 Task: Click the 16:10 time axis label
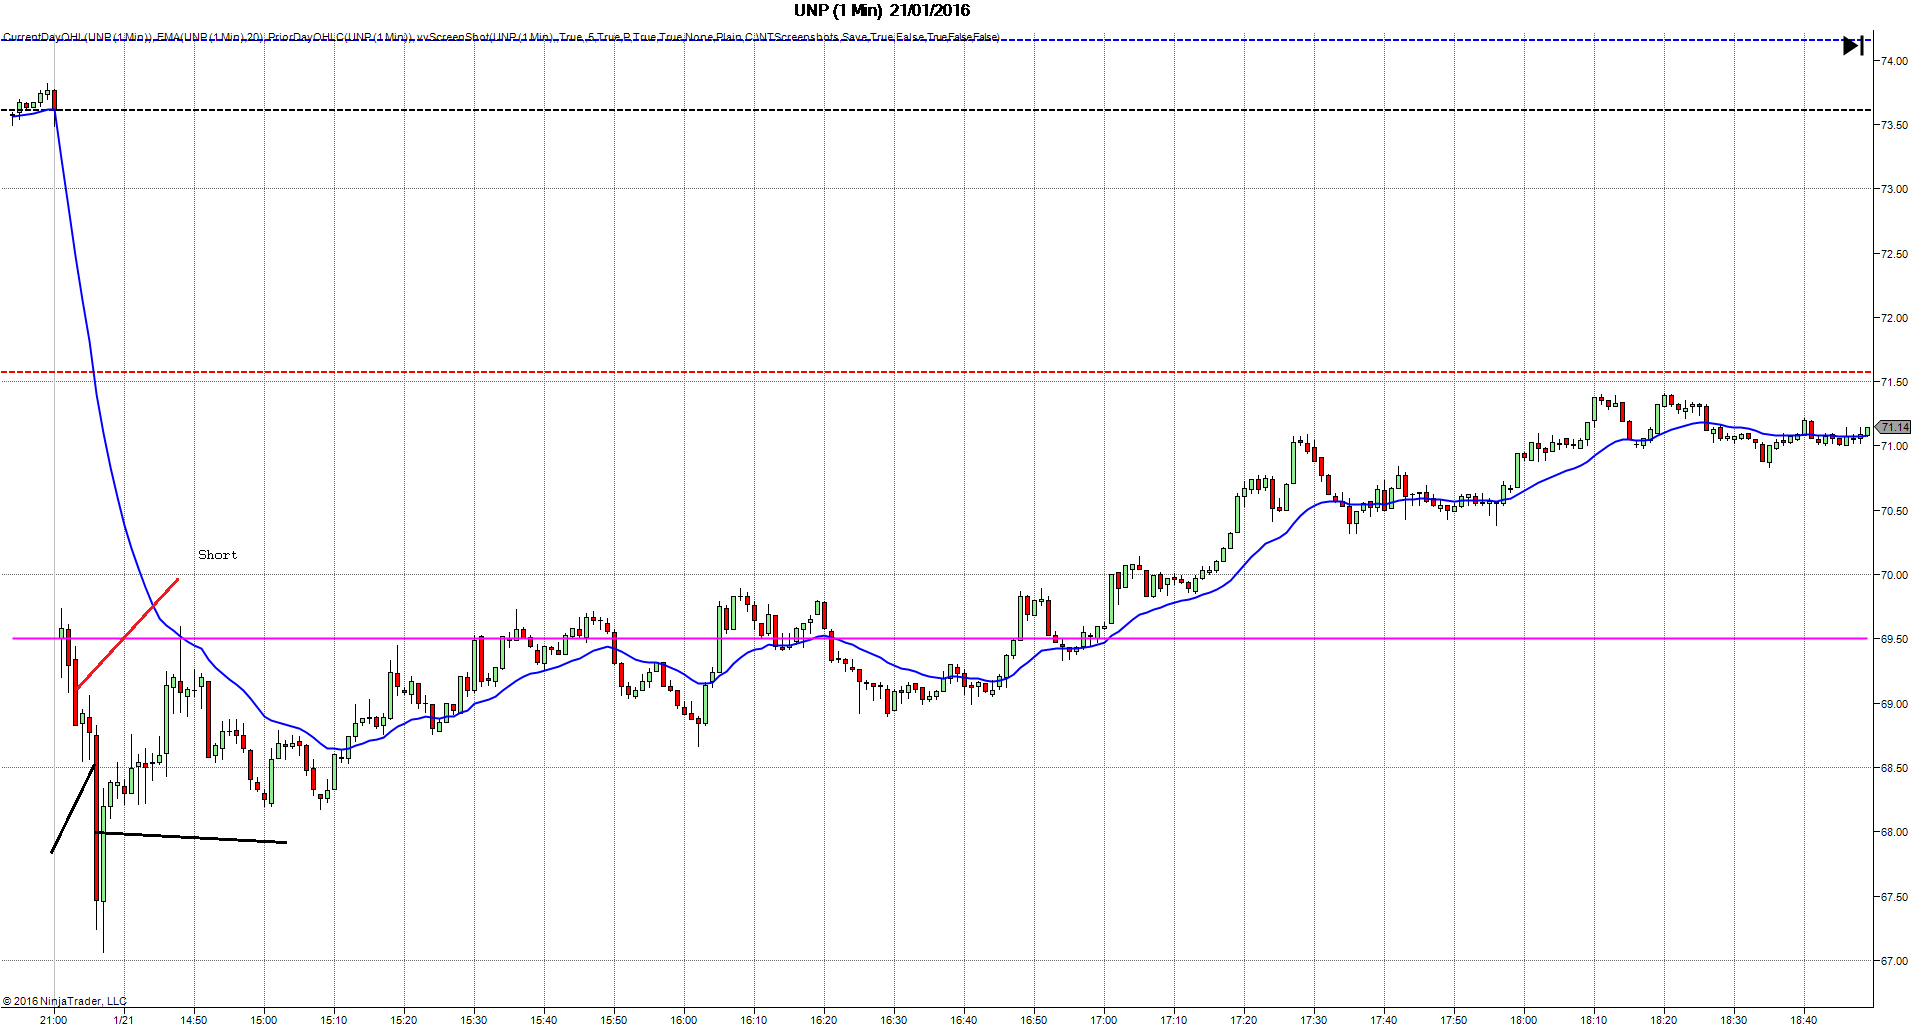[754, 1020]
